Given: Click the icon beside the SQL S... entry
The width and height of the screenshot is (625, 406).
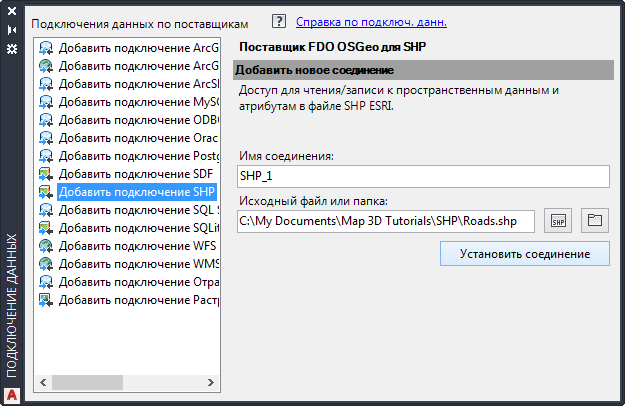Looking at the screenshot, I should (46, 210).
